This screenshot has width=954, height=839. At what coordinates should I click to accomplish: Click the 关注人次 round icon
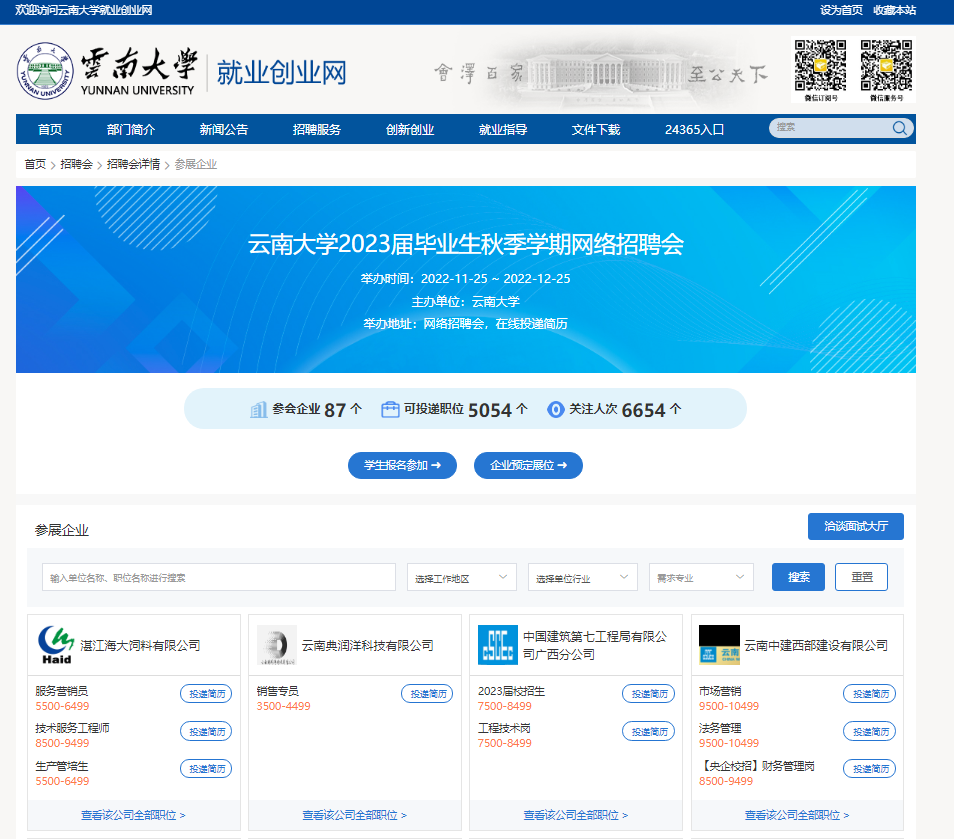tap(555, 409)
